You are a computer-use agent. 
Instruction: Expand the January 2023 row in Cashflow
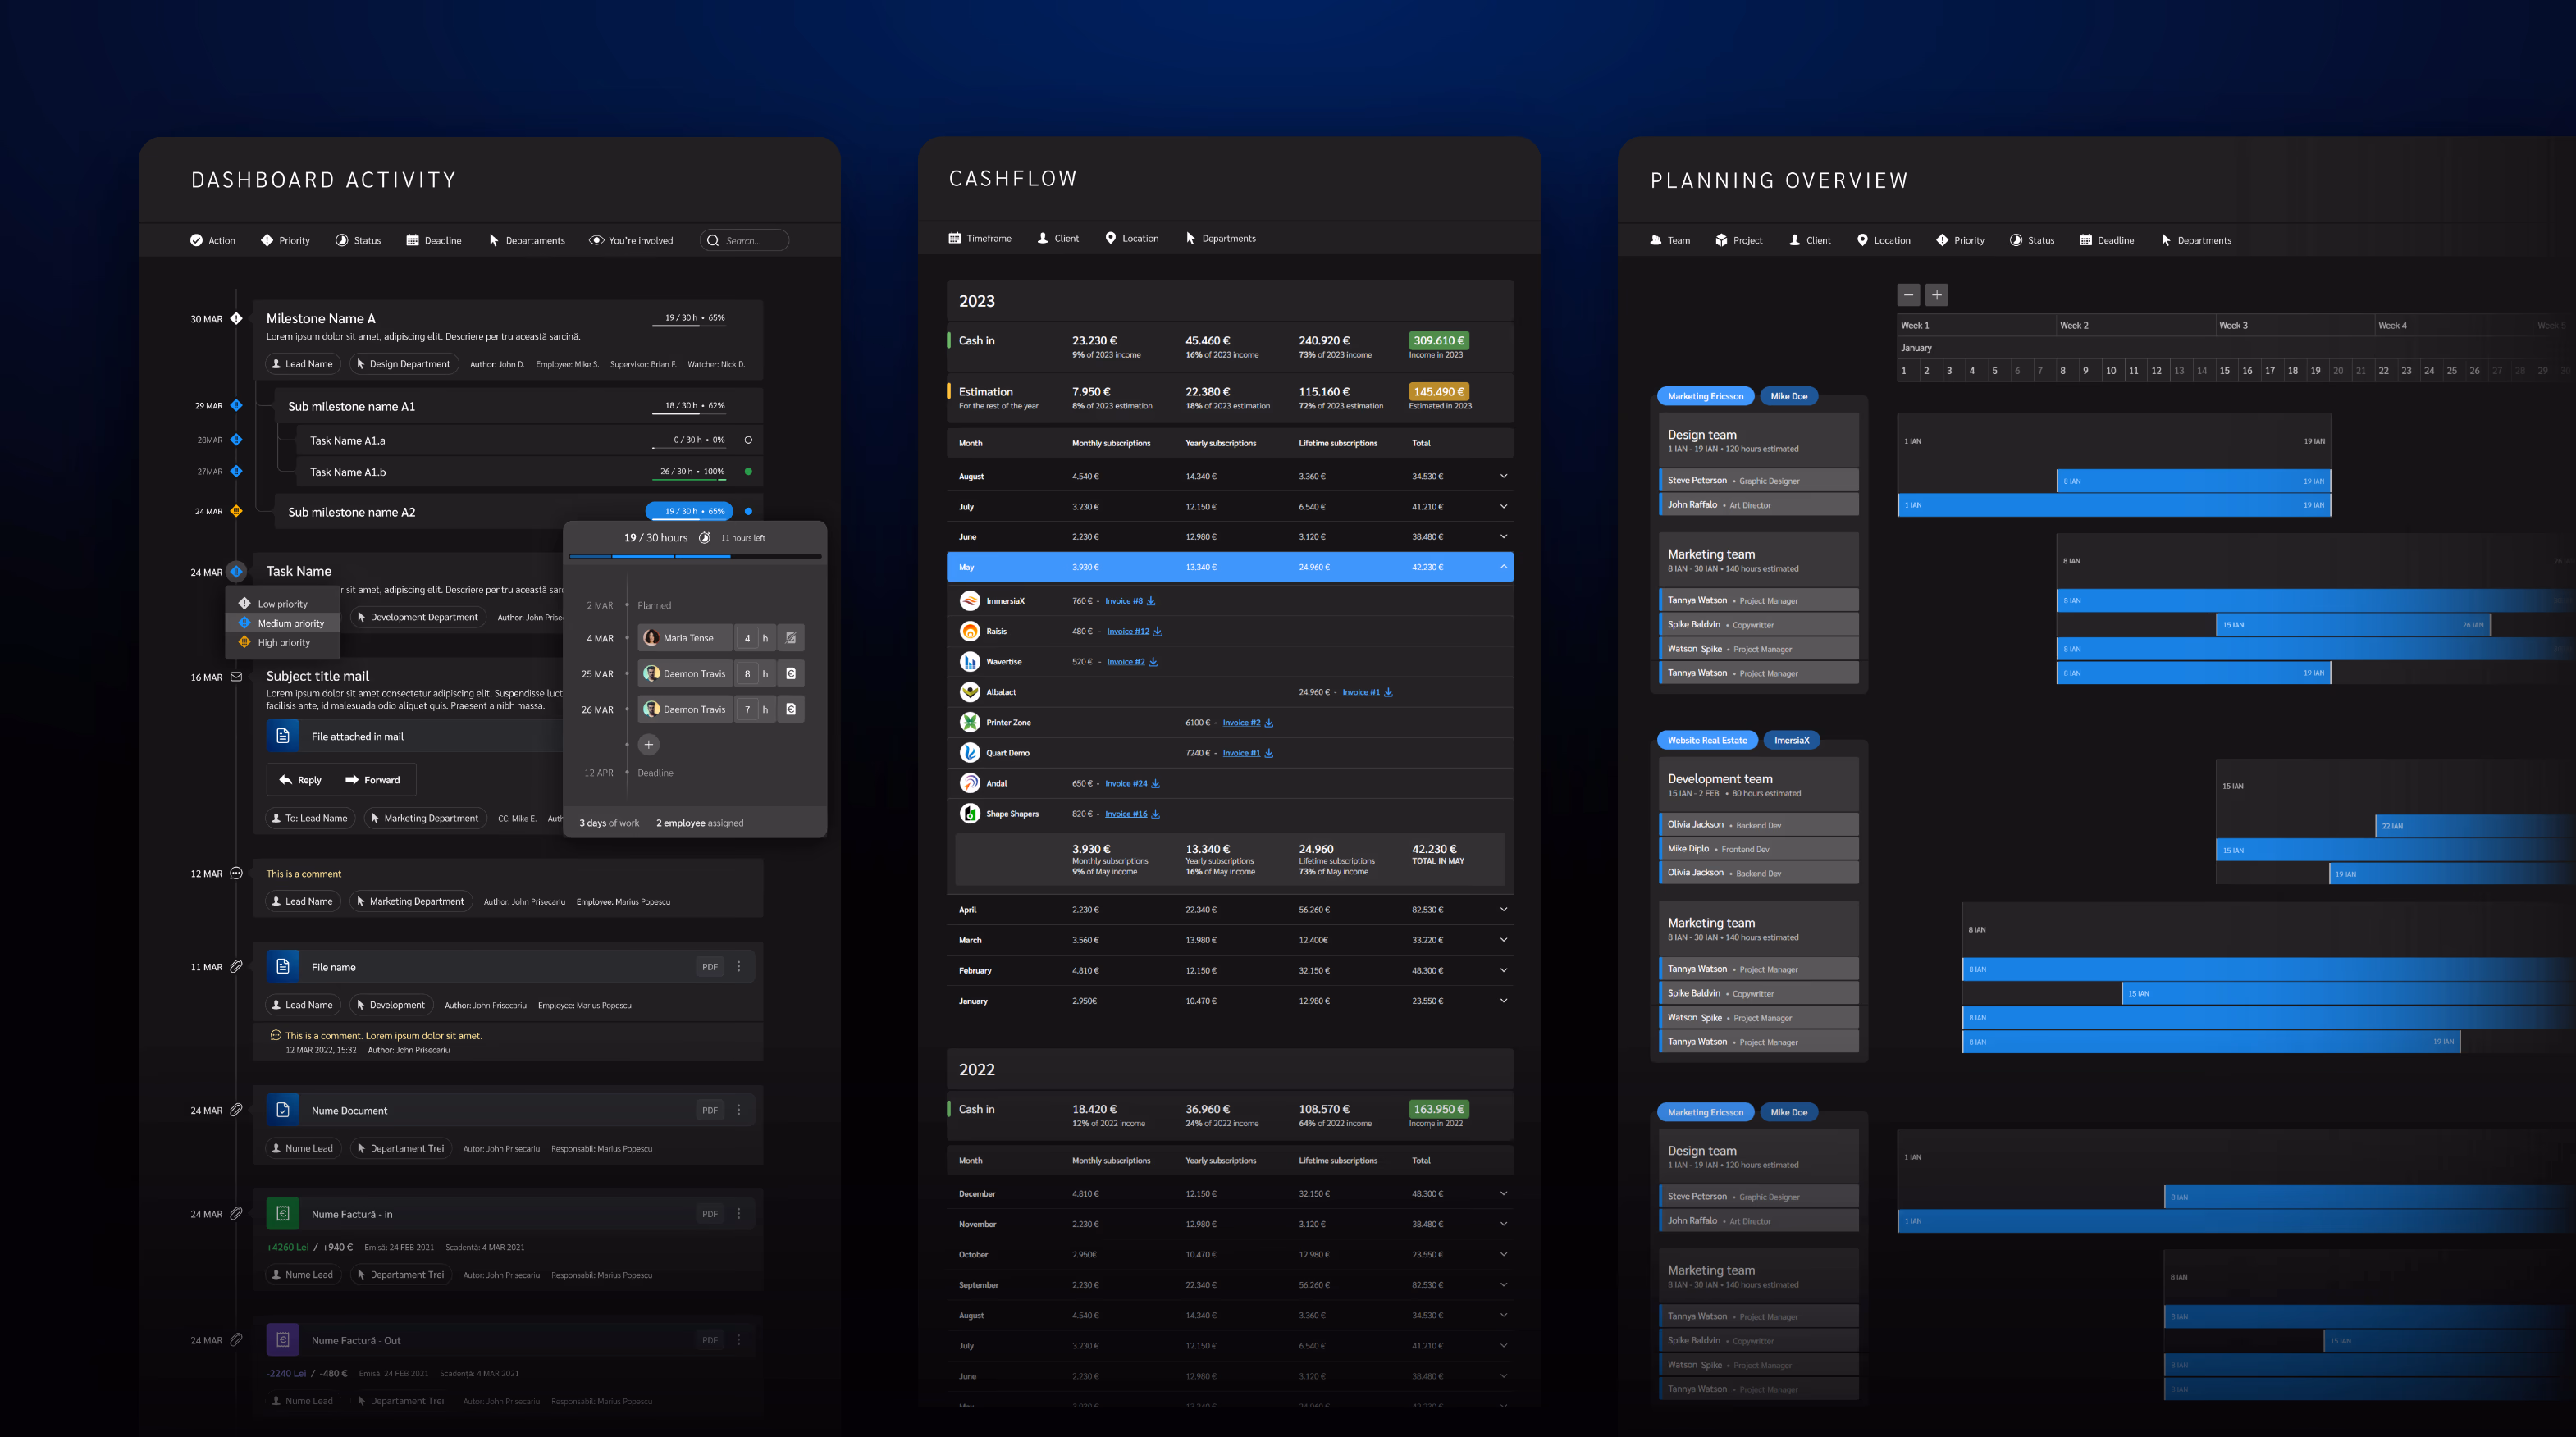click(x=1503, y=1000)
